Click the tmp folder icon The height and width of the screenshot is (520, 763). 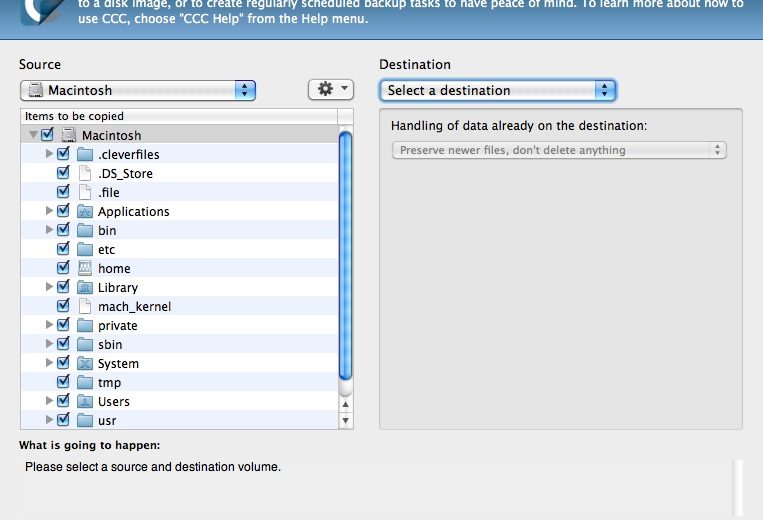(x=85, y=382)
